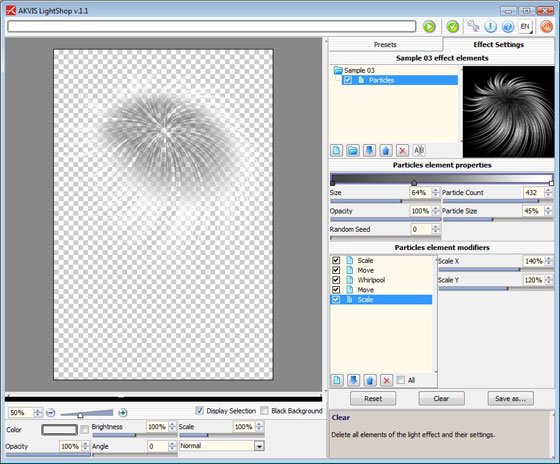Click the middle gradient stop marker
The image size is (560, 464).
pos(414,183)
